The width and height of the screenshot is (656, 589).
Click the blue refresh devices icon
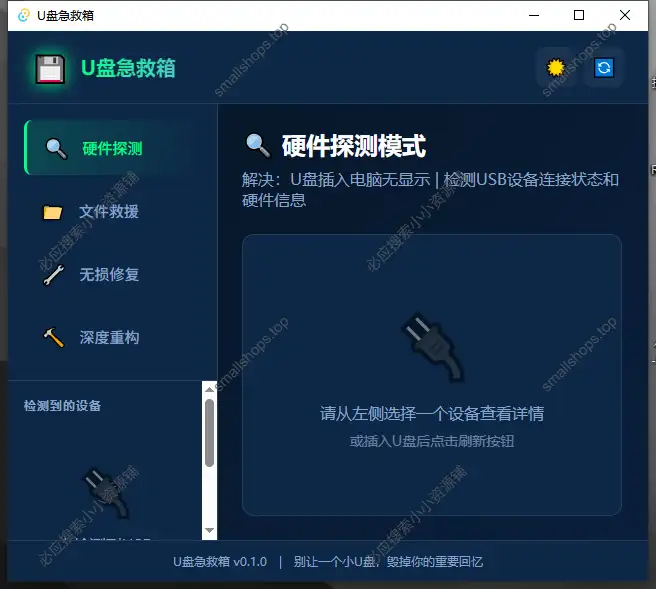tap(604, 68)
